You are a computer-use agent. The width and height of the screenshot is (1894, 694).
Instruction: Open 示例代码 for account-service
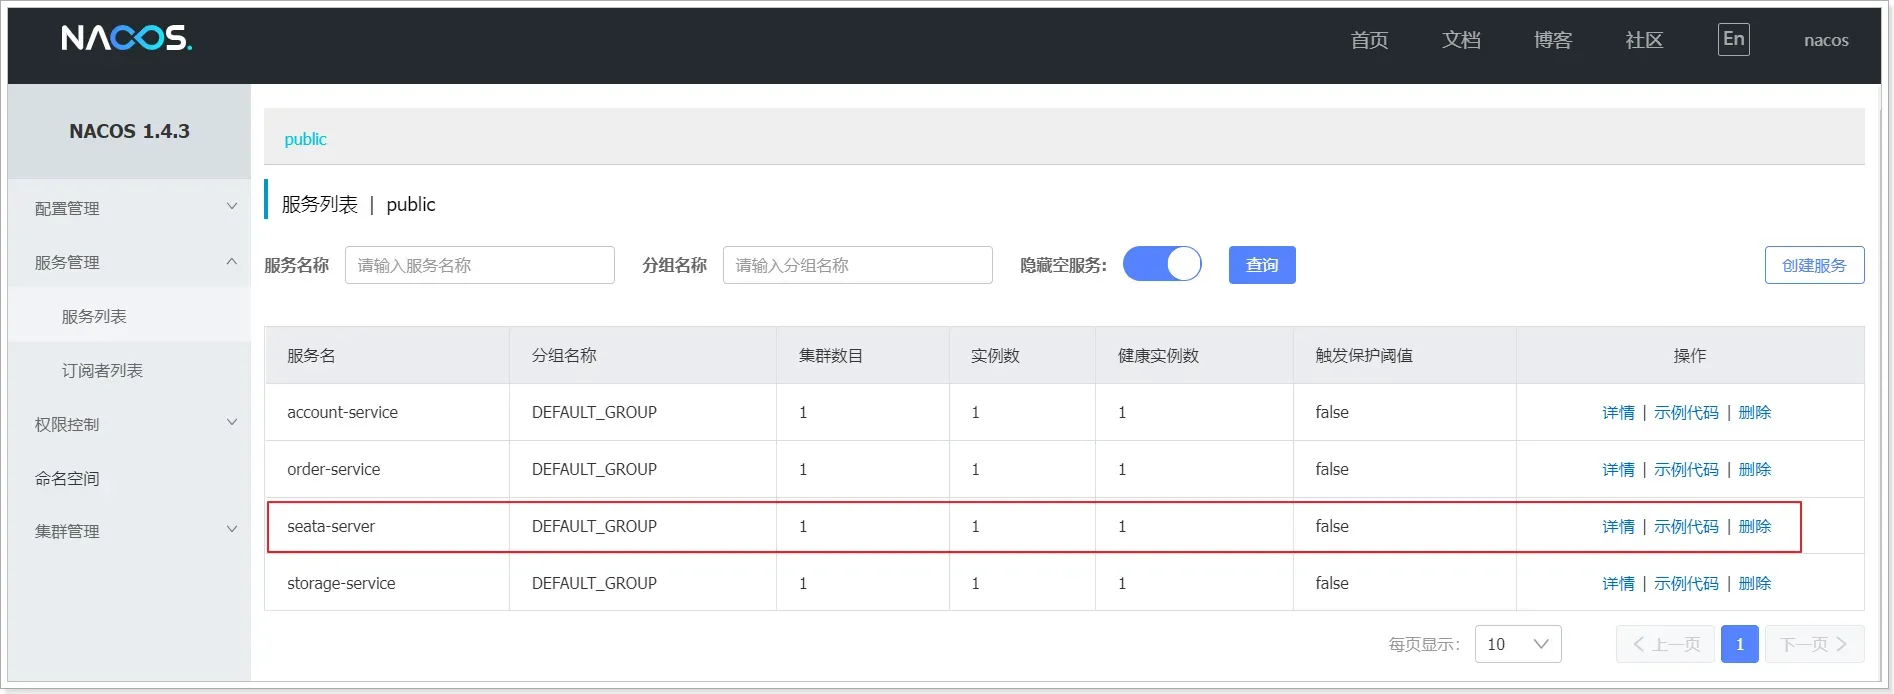(x=1686, y=412)
